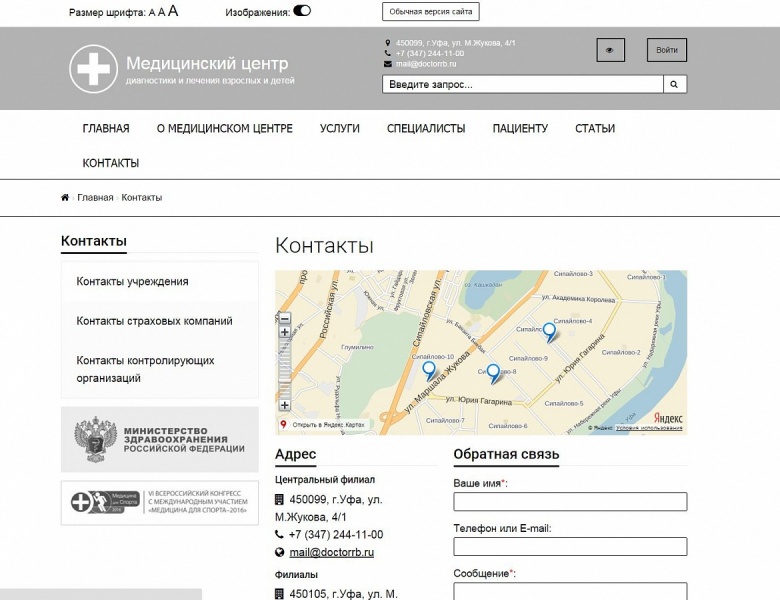Click mail@doctorrb.ru link under address

click(331, 552)
